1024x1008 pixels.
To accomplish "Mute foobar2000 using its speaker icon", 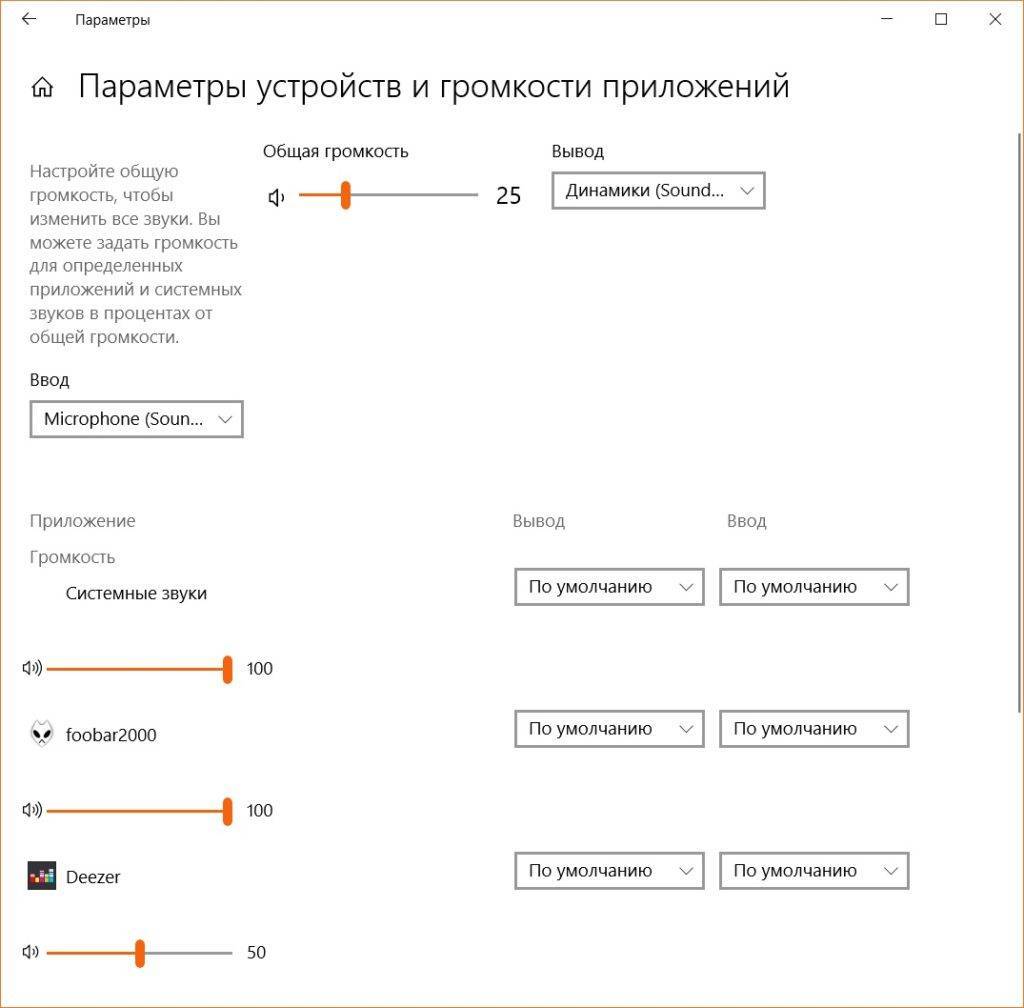I will tap(32, 811).
